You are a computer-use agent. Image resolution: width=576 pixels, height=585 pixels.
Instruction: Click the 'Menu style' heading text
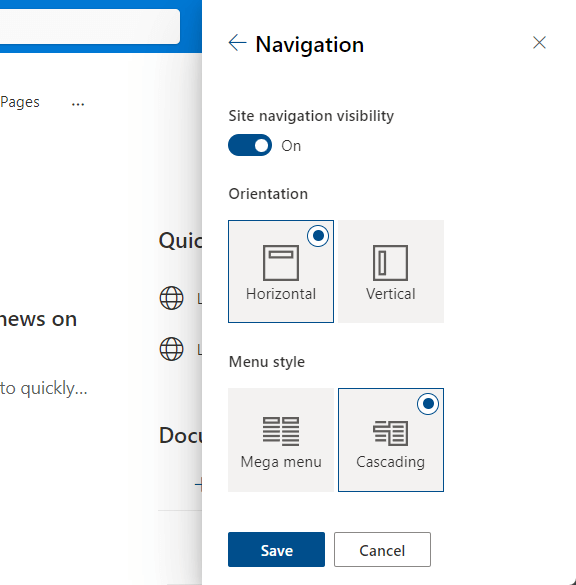pos(267,362)
